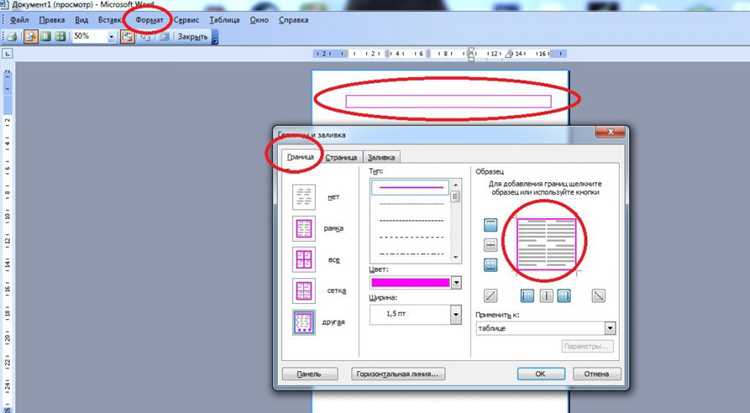Open the Сервис menu
The height and width of the screenshot is (413, 750).
tap(186, 20)
